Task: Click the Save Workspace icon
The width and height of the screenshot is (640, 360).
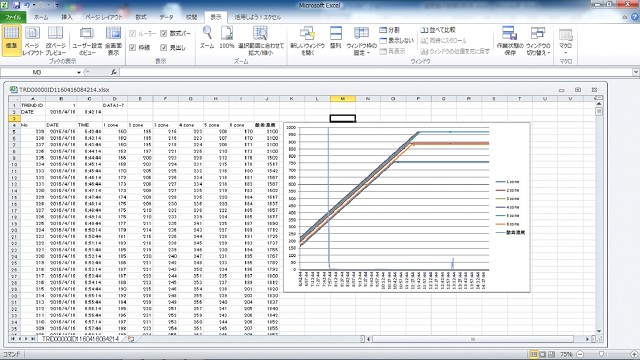Action: [509, 33]
